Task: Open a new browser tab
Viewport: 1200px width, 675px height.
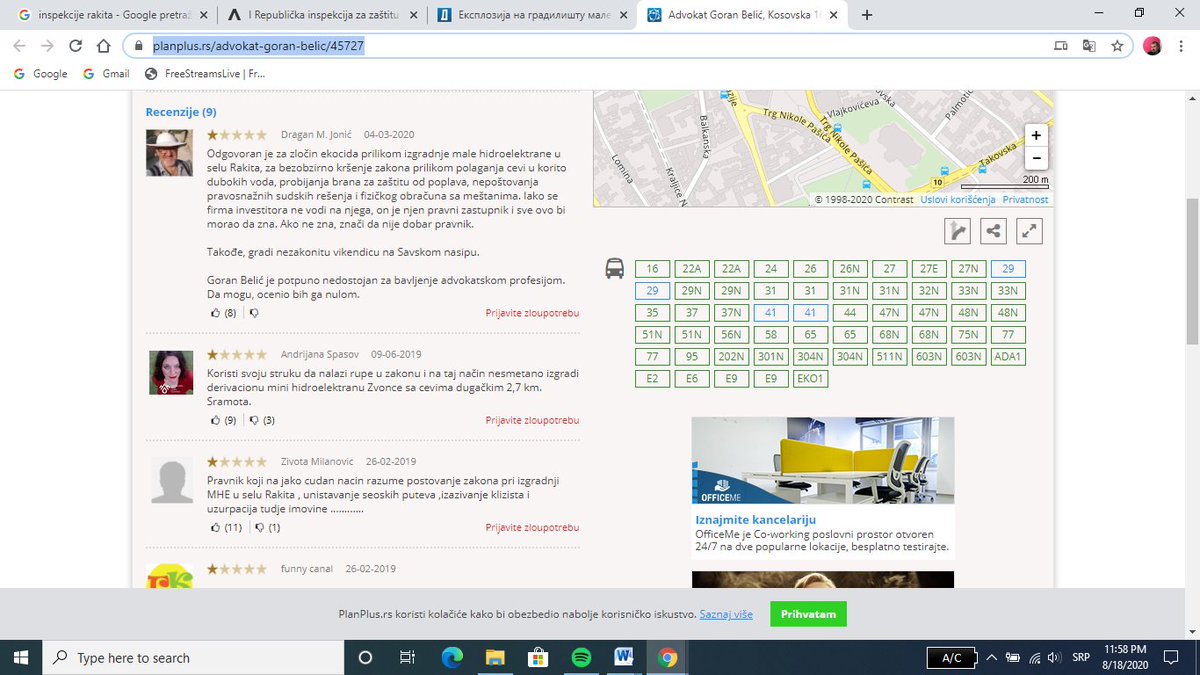Action: (x=866, y=15)
